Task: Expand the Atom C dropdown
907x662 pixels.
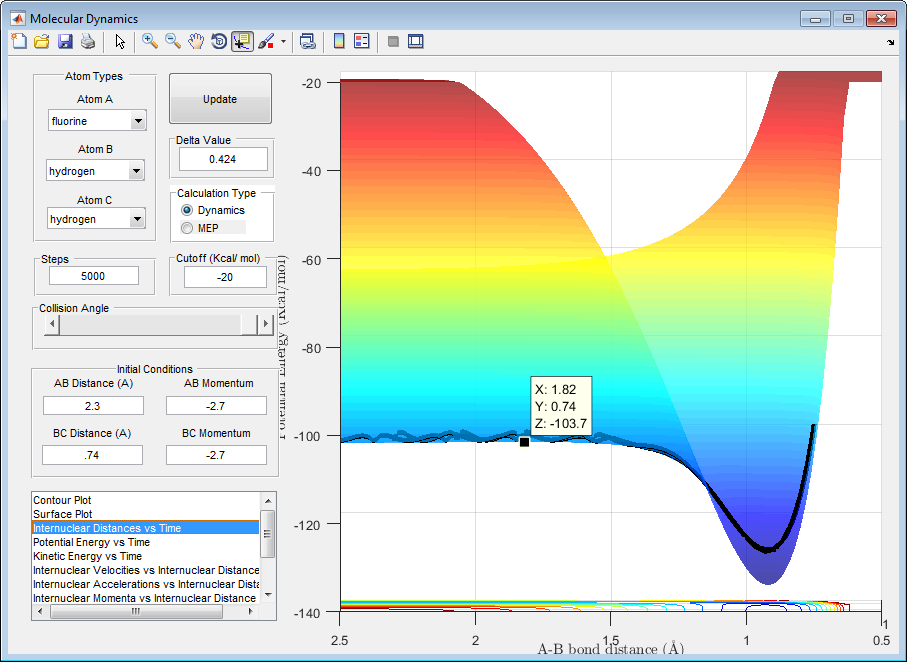Action: click(138, 220)
